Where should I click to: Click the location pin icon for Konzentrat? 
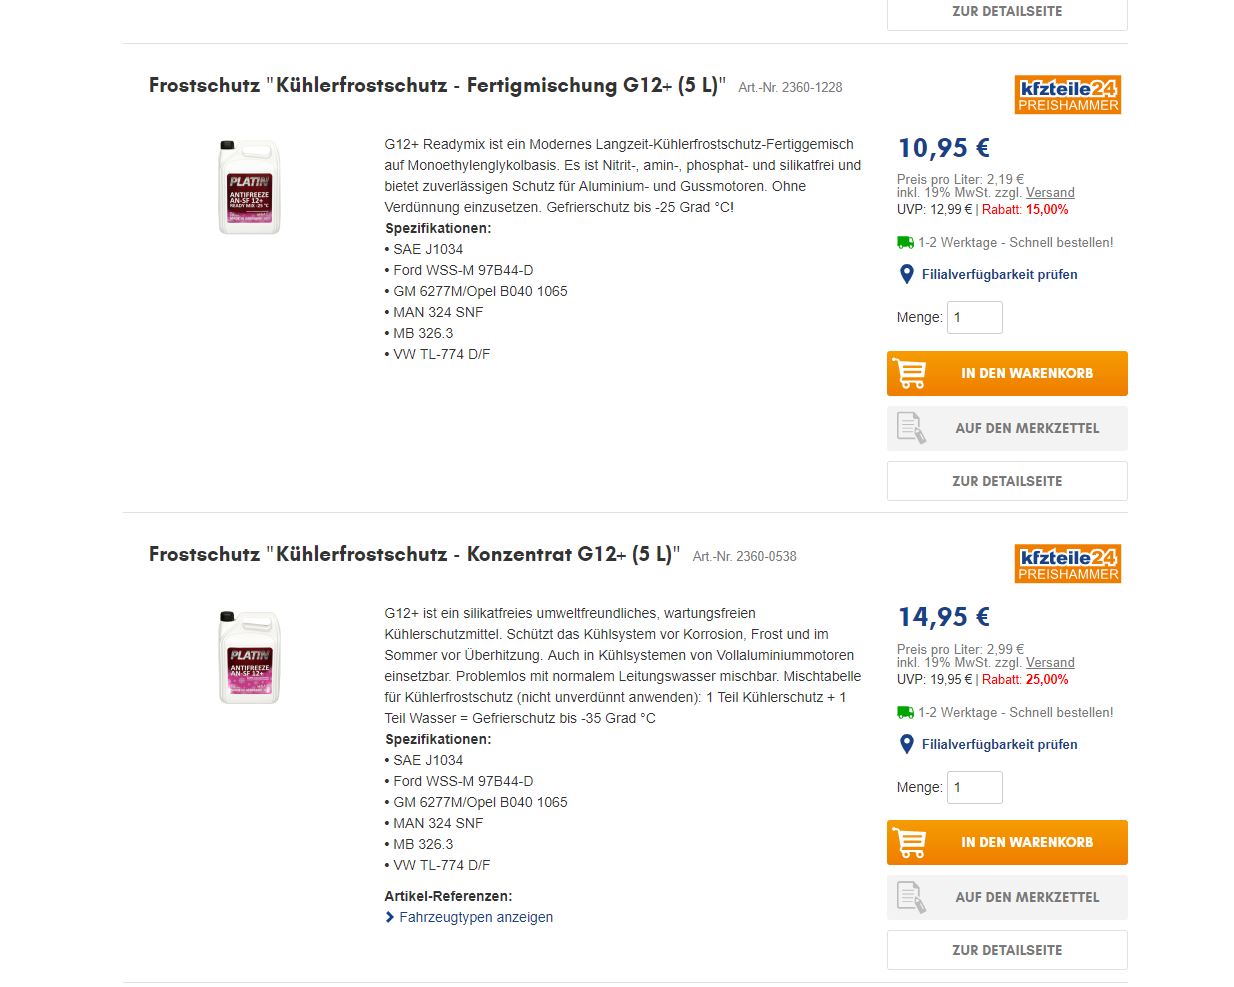[x=907, y=744]
